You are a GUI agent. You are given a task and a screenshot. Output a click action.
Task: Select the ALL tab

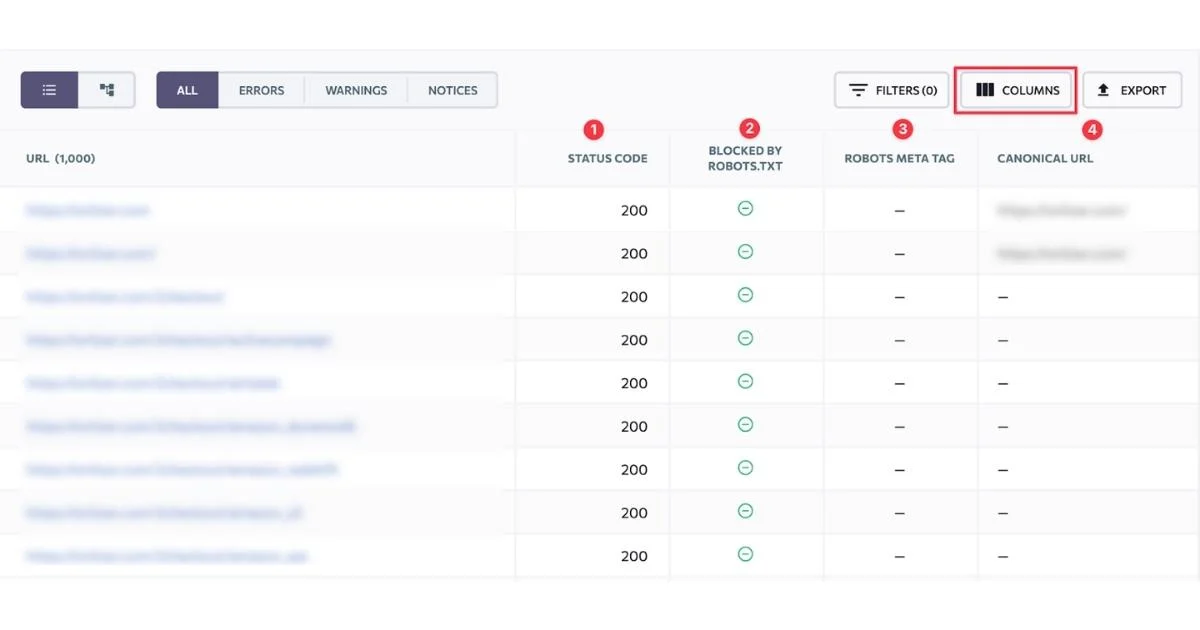pos(187,89)
